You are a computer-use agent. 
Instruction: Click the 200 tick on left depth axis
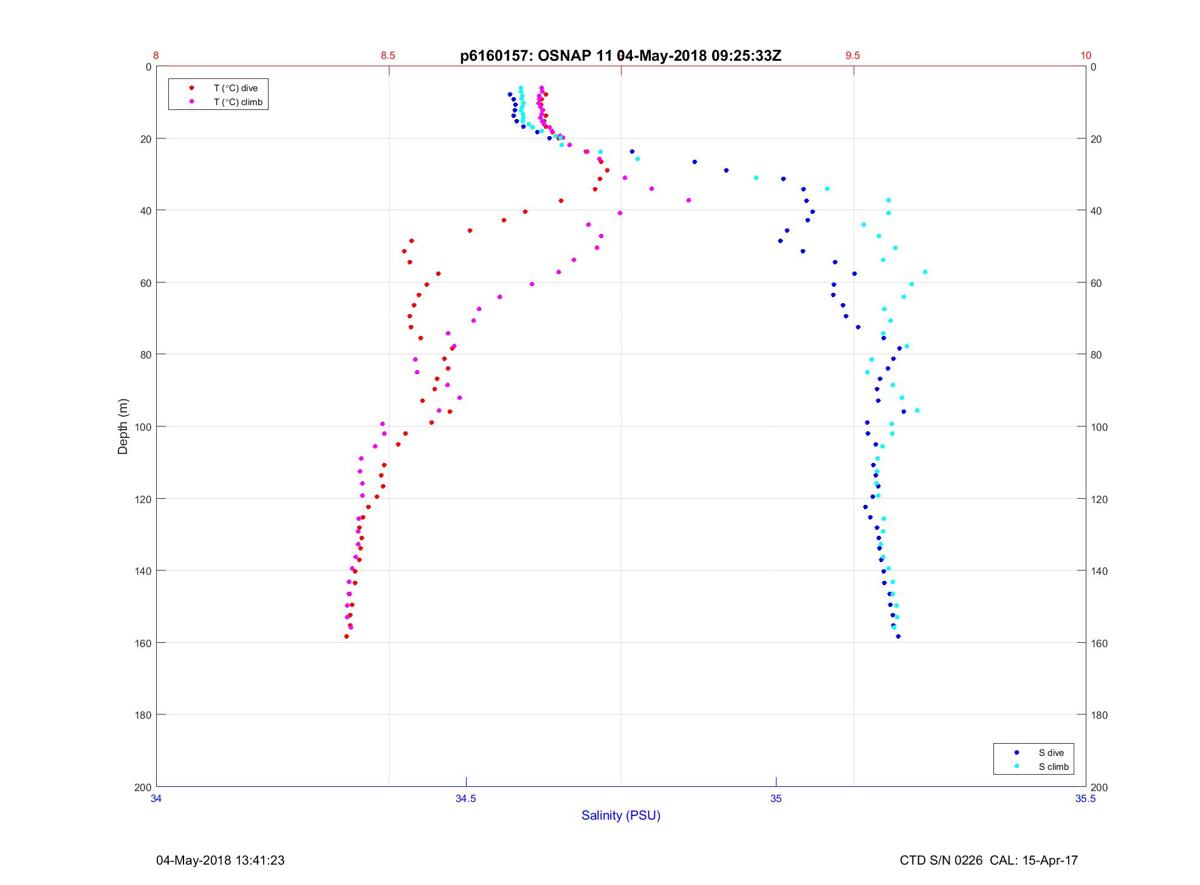click(x=142, y=787)
